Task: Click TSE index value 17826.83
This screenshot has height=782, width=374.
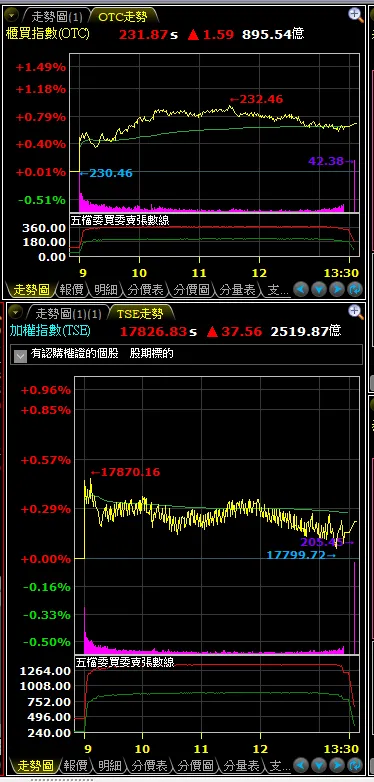Action: click(154, 331)
